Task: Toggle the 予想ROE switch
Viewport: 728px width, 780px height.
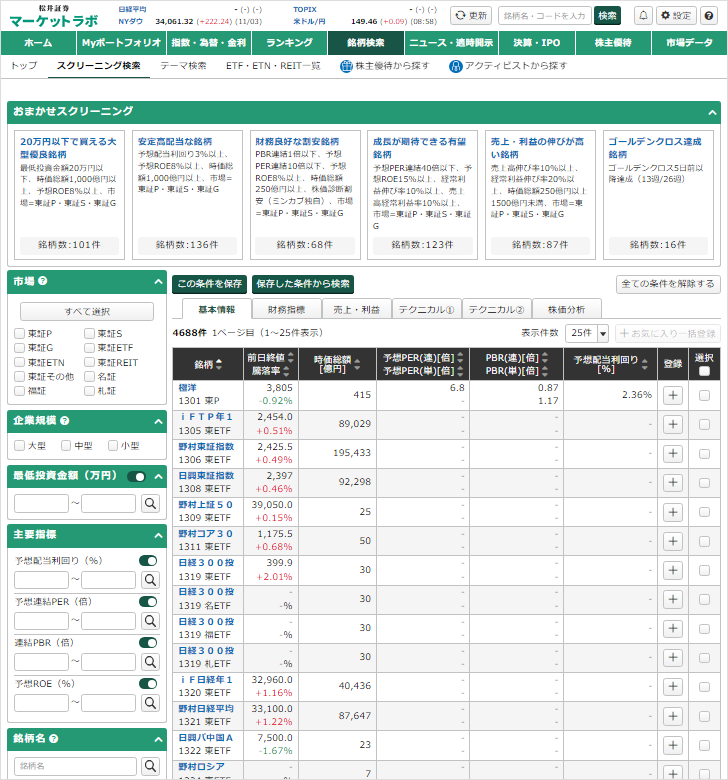Action: click(148, 683)
